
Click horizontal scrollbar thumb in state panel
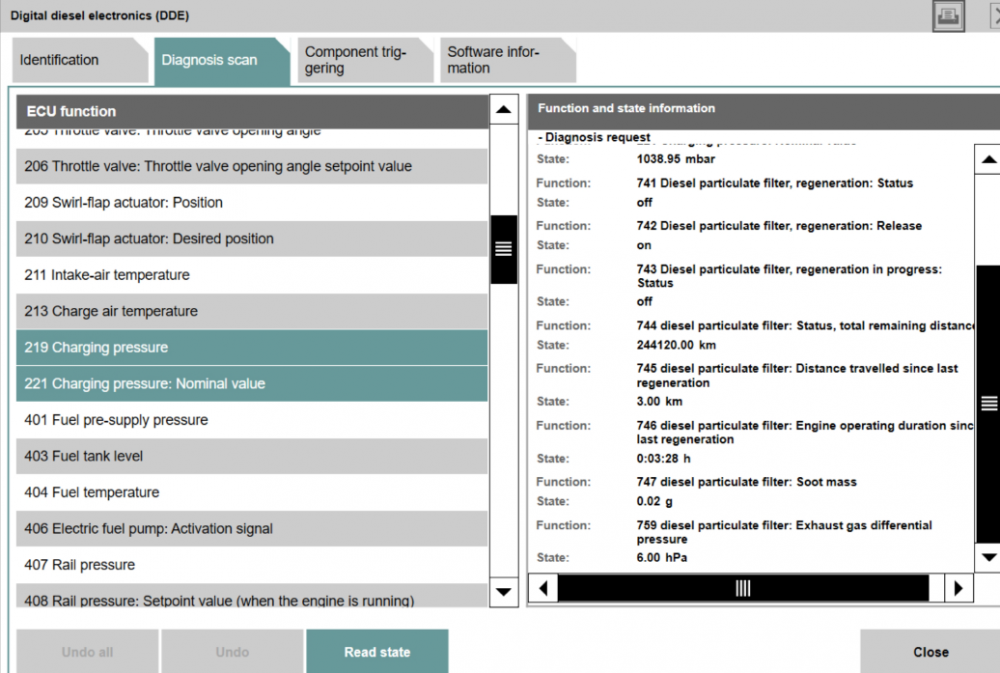coord(742,588)
